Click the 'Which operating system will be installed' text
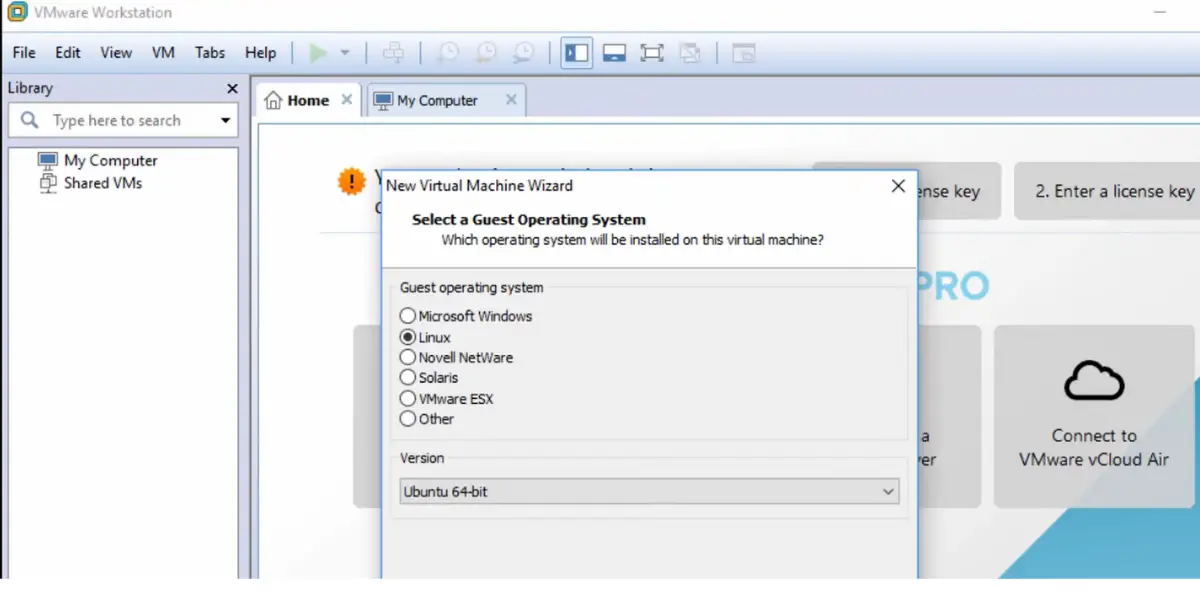 click(632, 240)
